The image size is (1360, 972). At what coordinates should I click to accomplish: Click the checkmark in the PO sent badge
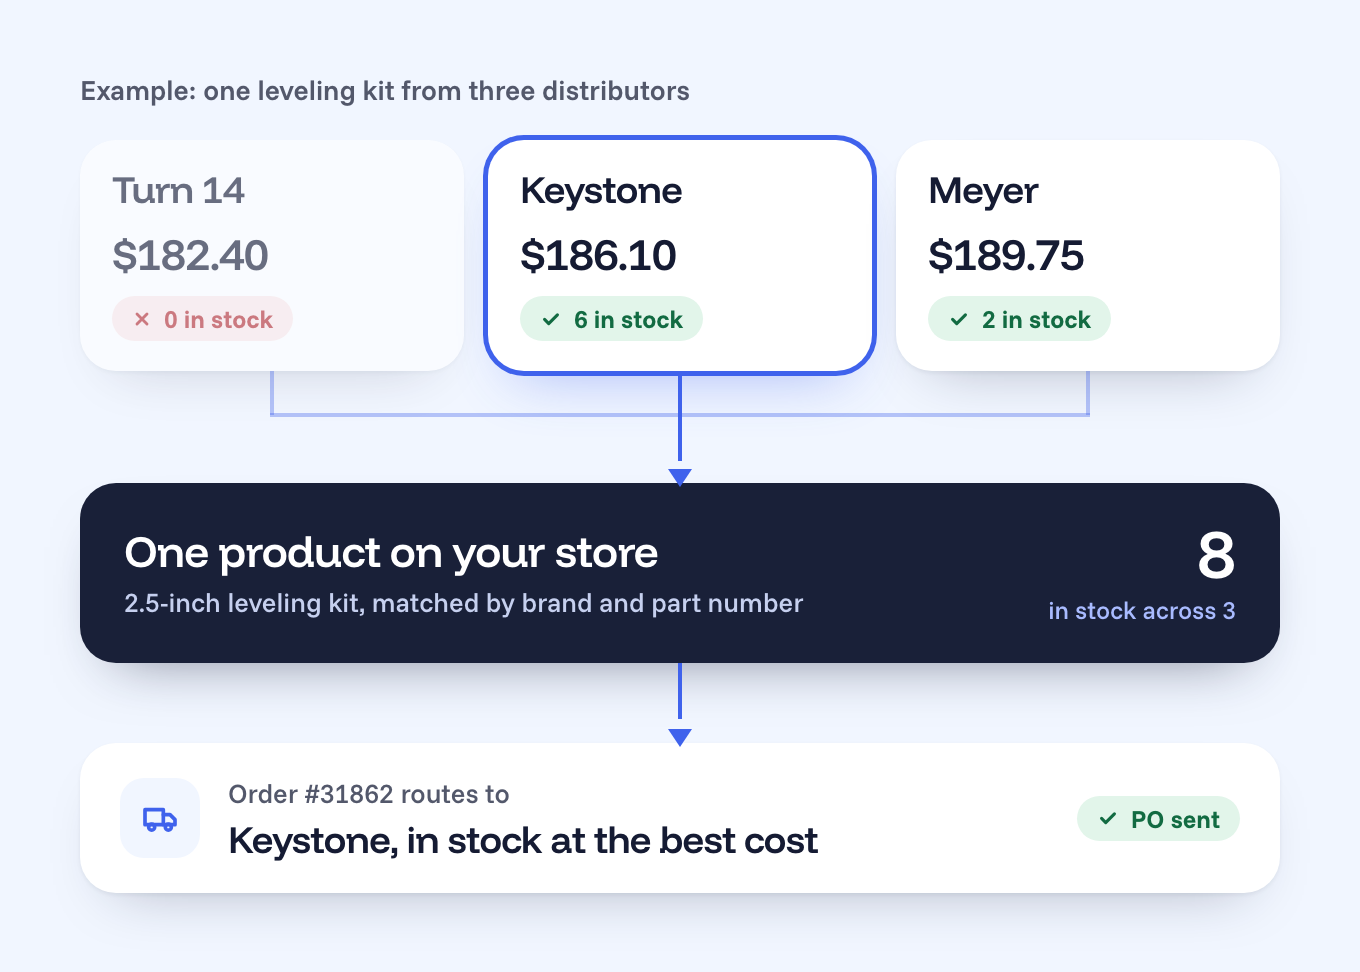coord(1108,819)
